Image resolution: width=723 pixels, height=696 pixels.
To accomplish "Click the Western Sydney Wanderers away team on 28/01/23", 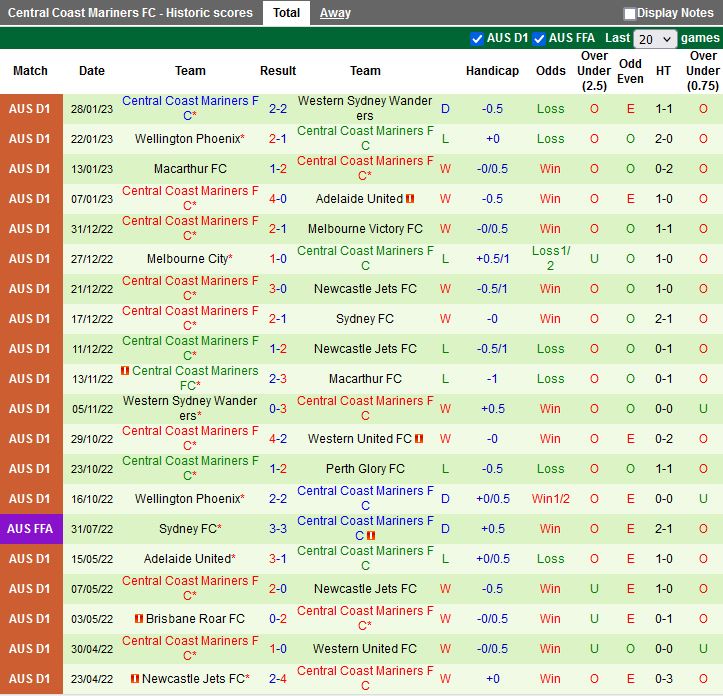I will 365,108.
